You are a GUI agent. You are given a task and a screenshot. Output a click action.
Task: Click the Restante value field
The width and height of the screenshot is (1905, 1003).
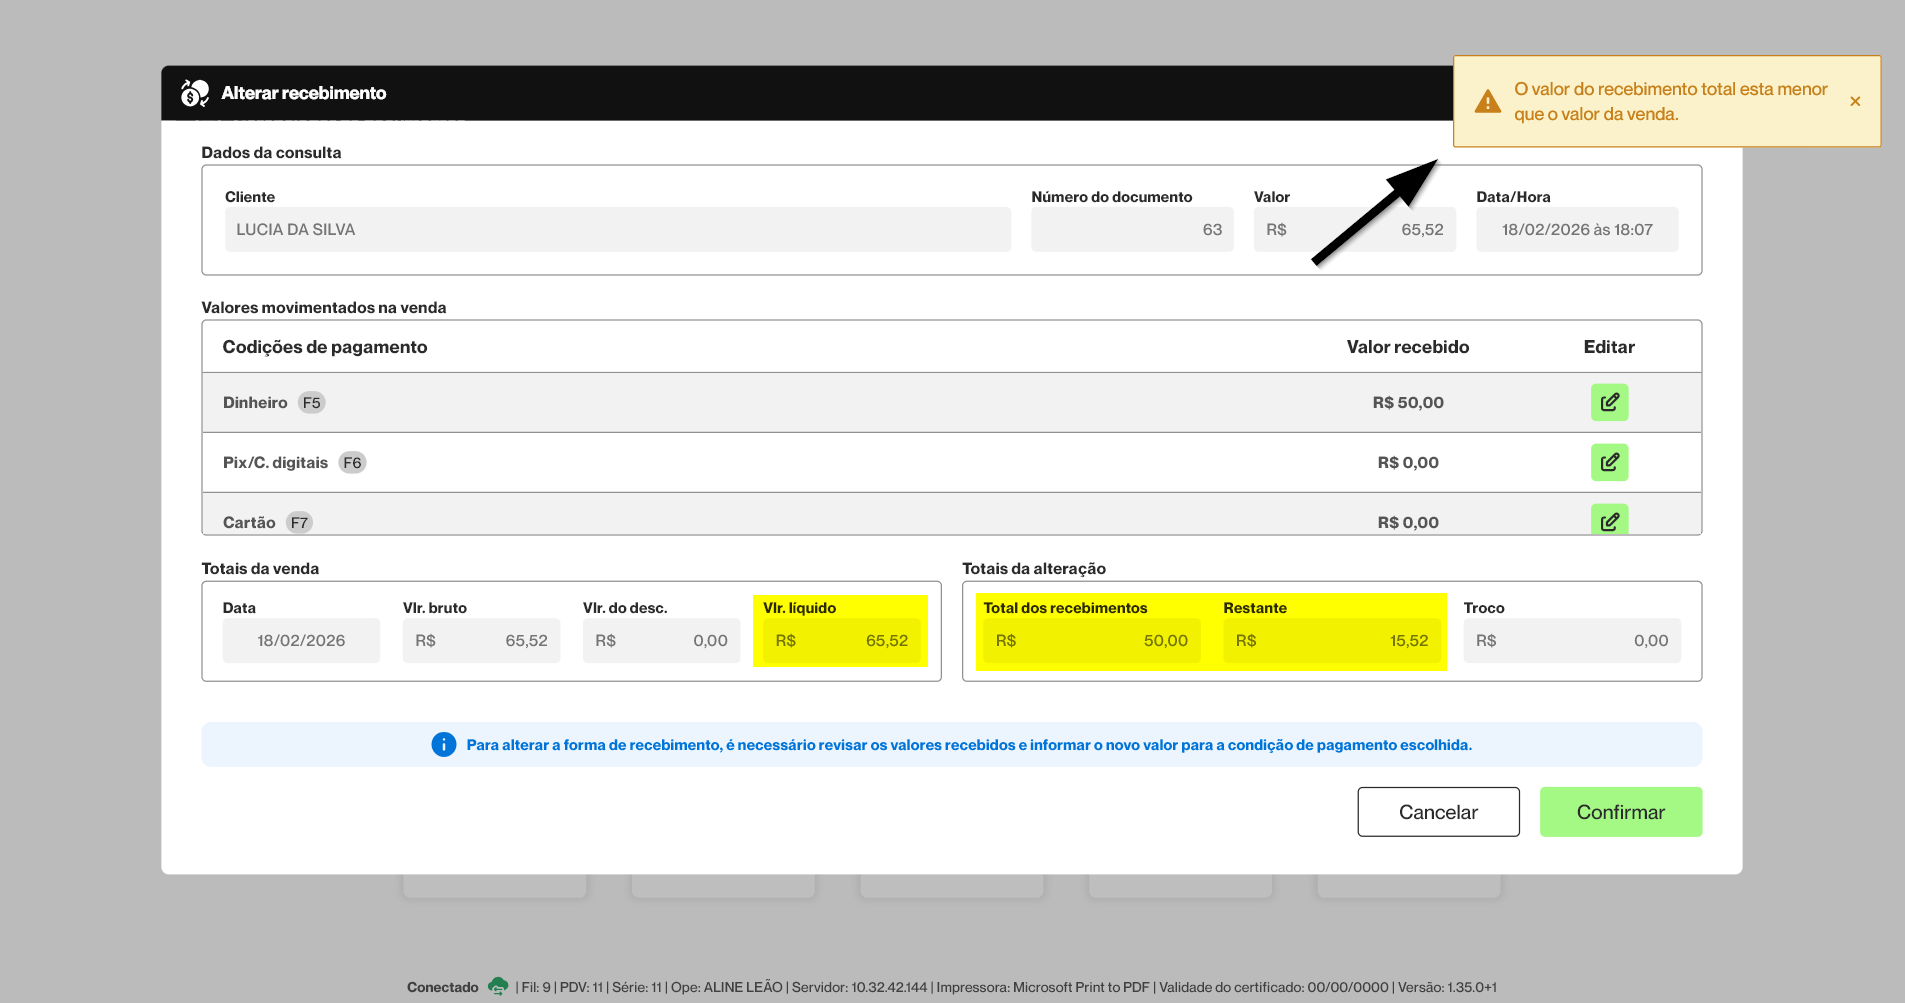click(x=1330, y=640)
